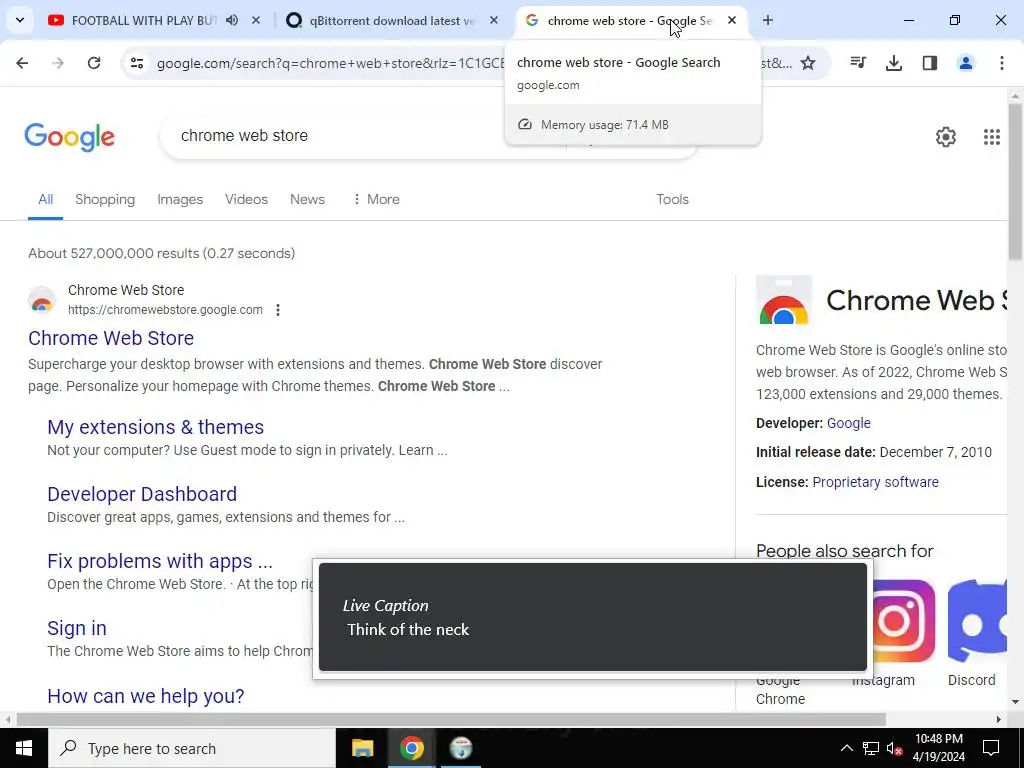1024x768 pixels.
Task: Open a new tab with plus button
Action: pos(768,20)
